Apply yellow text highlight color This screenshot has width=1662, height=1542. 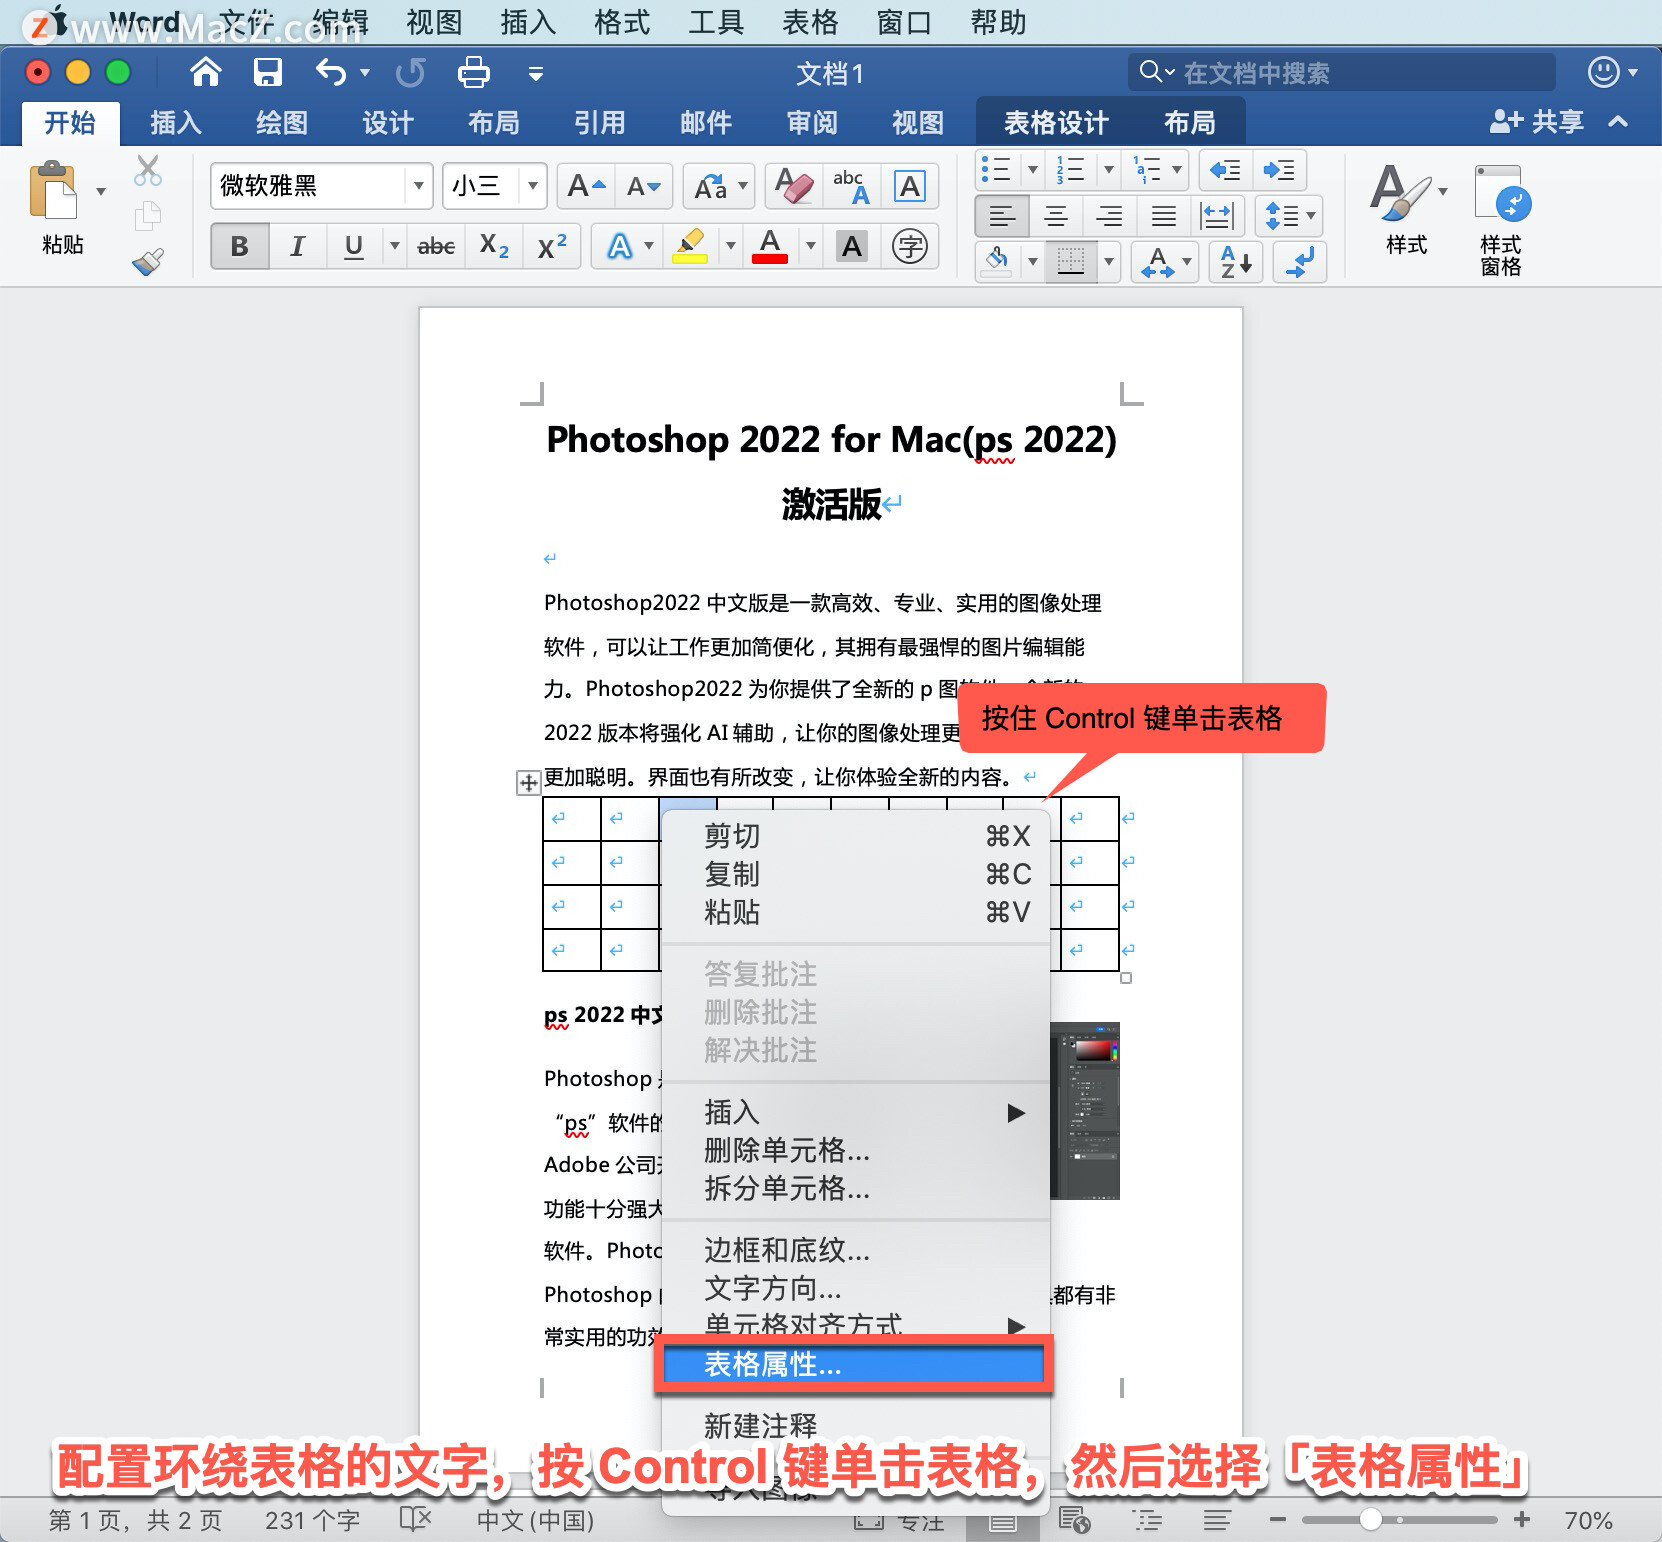(x=690, y=246)
